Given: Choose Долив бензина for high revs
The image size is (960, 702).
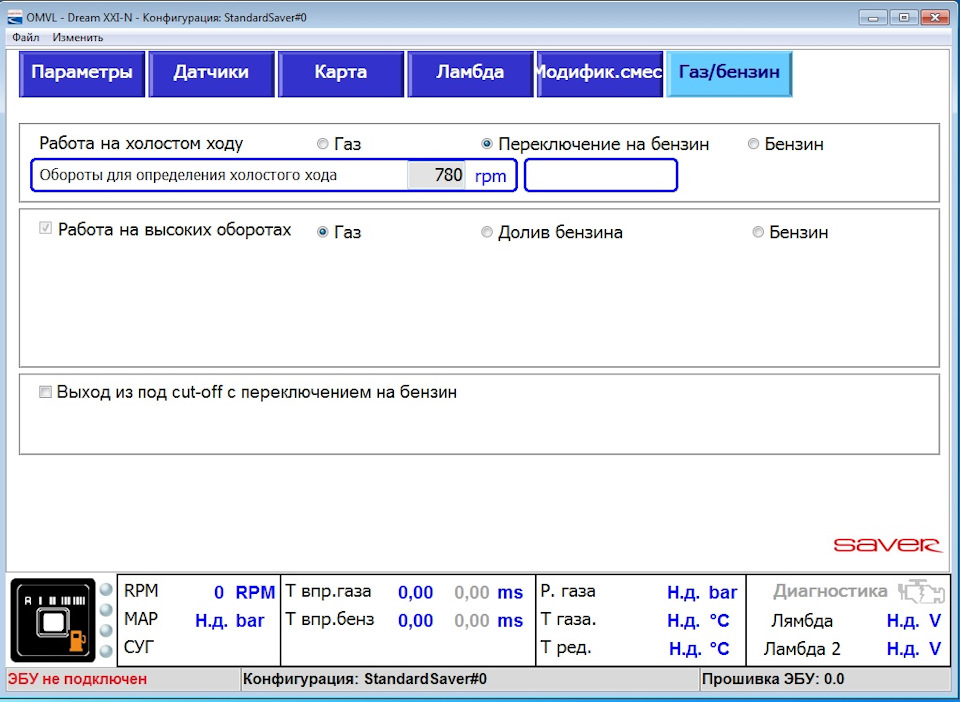Looking at the screenshot, I should [487, 232].
